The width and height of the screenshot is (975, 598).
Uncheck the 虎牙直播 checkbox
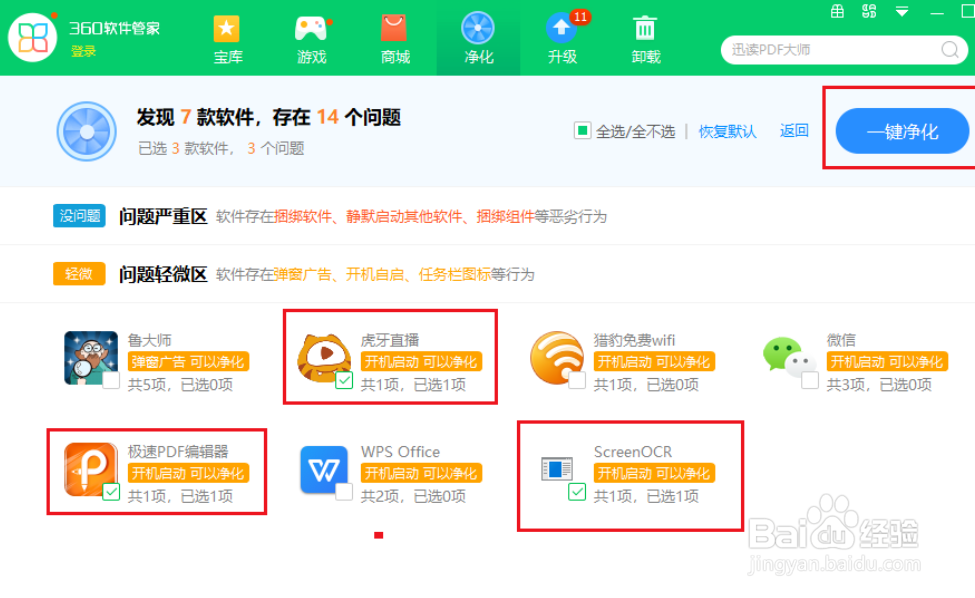coord(344,380)
